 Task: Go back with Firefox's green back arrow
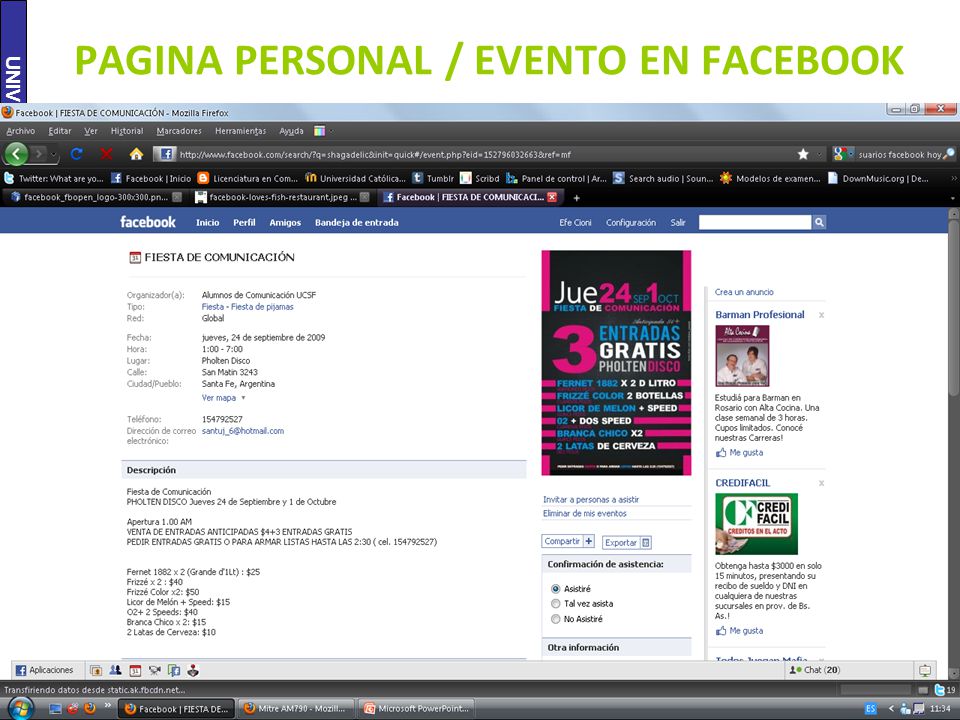17,154
